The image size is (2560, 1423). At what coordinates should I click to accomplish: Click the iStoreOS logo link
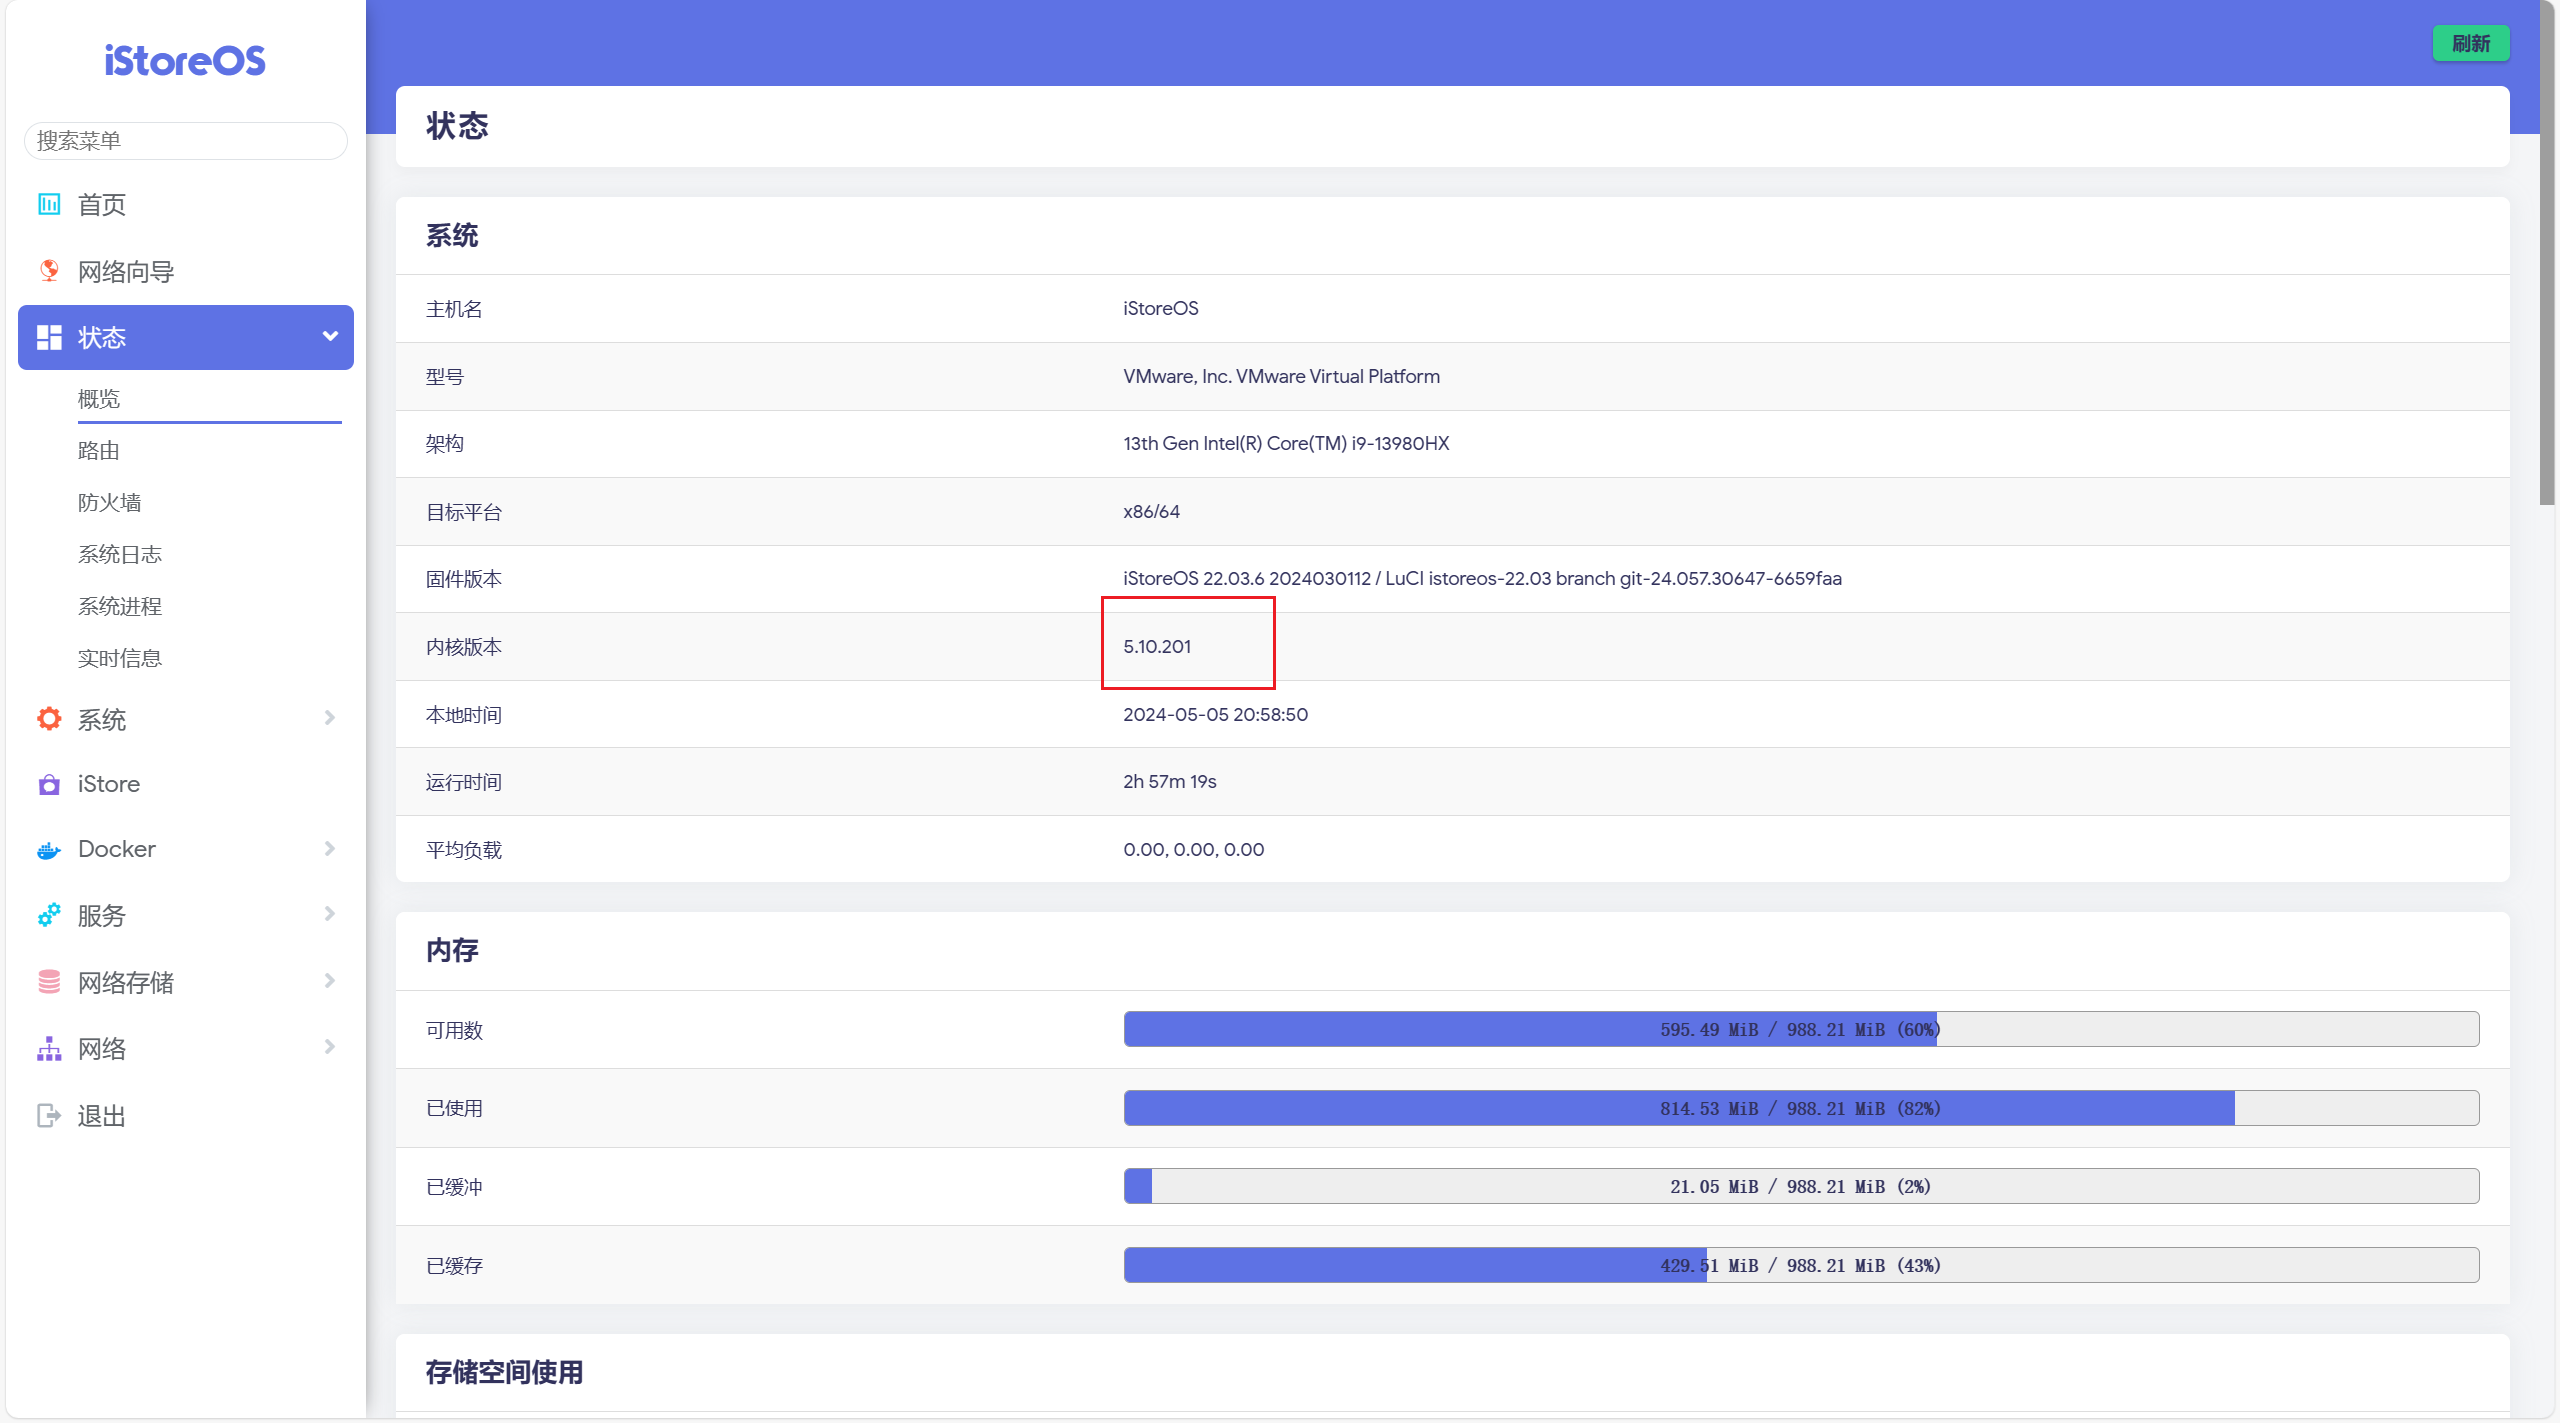point(185,61)
